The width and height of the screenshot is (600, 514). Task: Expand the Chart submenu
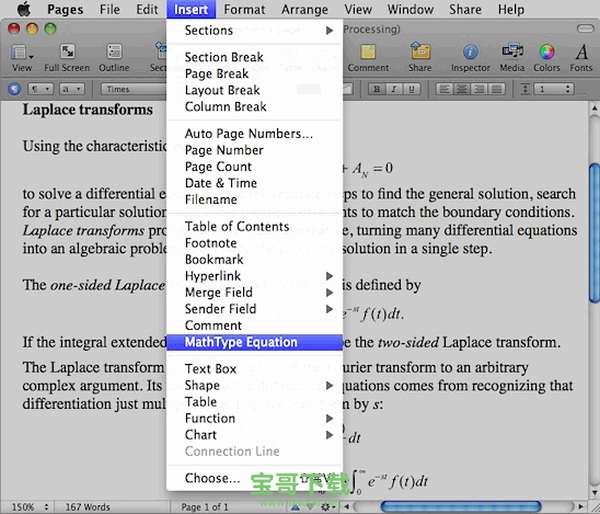click(x=255, y=435)
